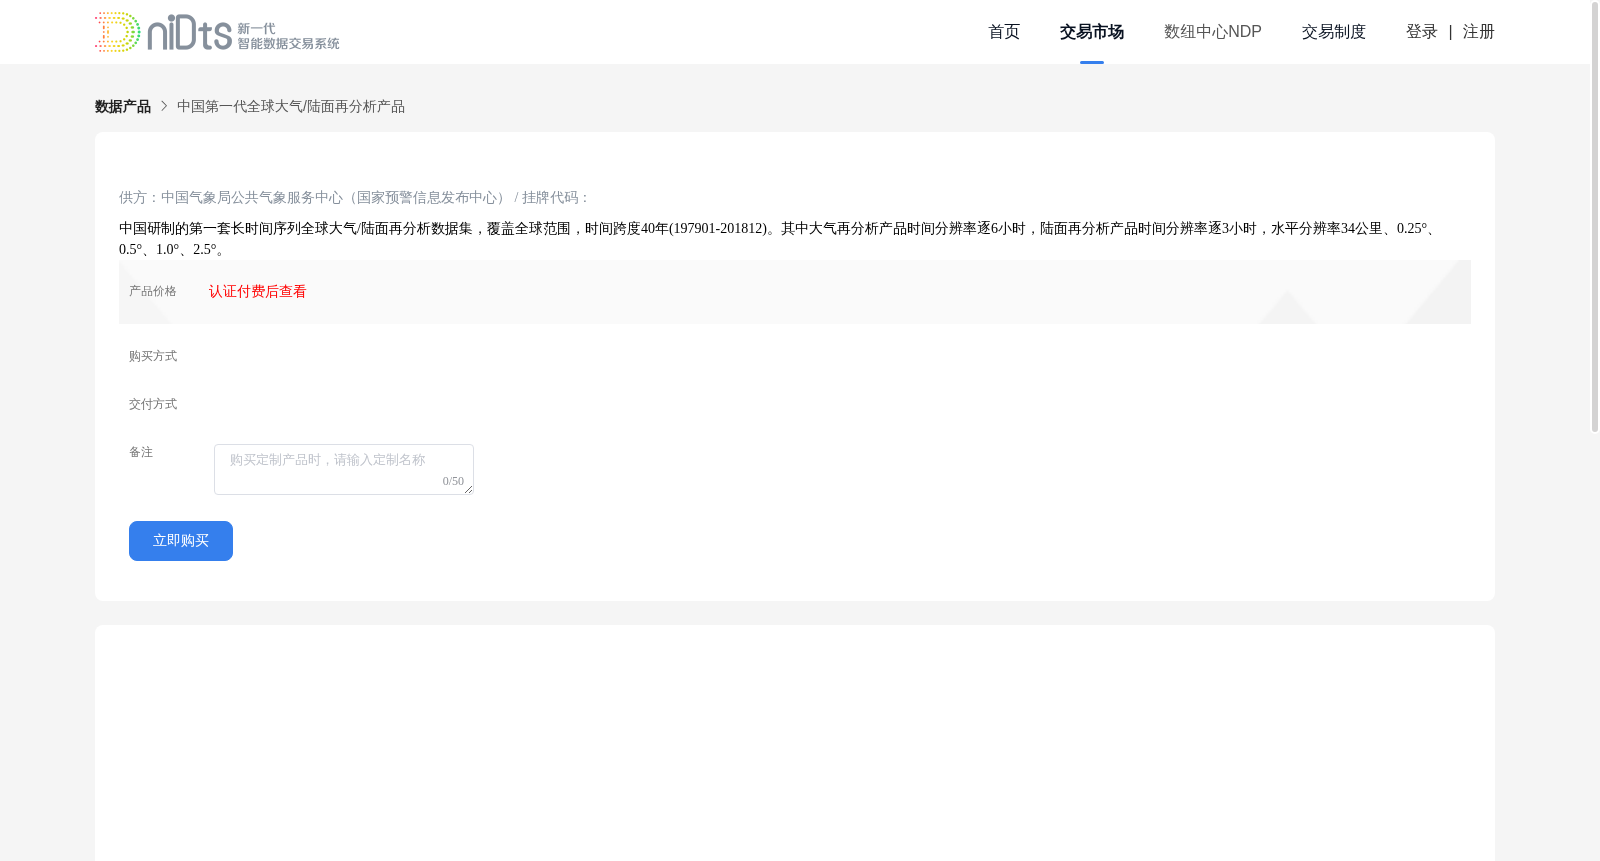Click 数据产品 in the breadcrumb
The width and height of the screenshot is (1600, 861).
point(123,107)
